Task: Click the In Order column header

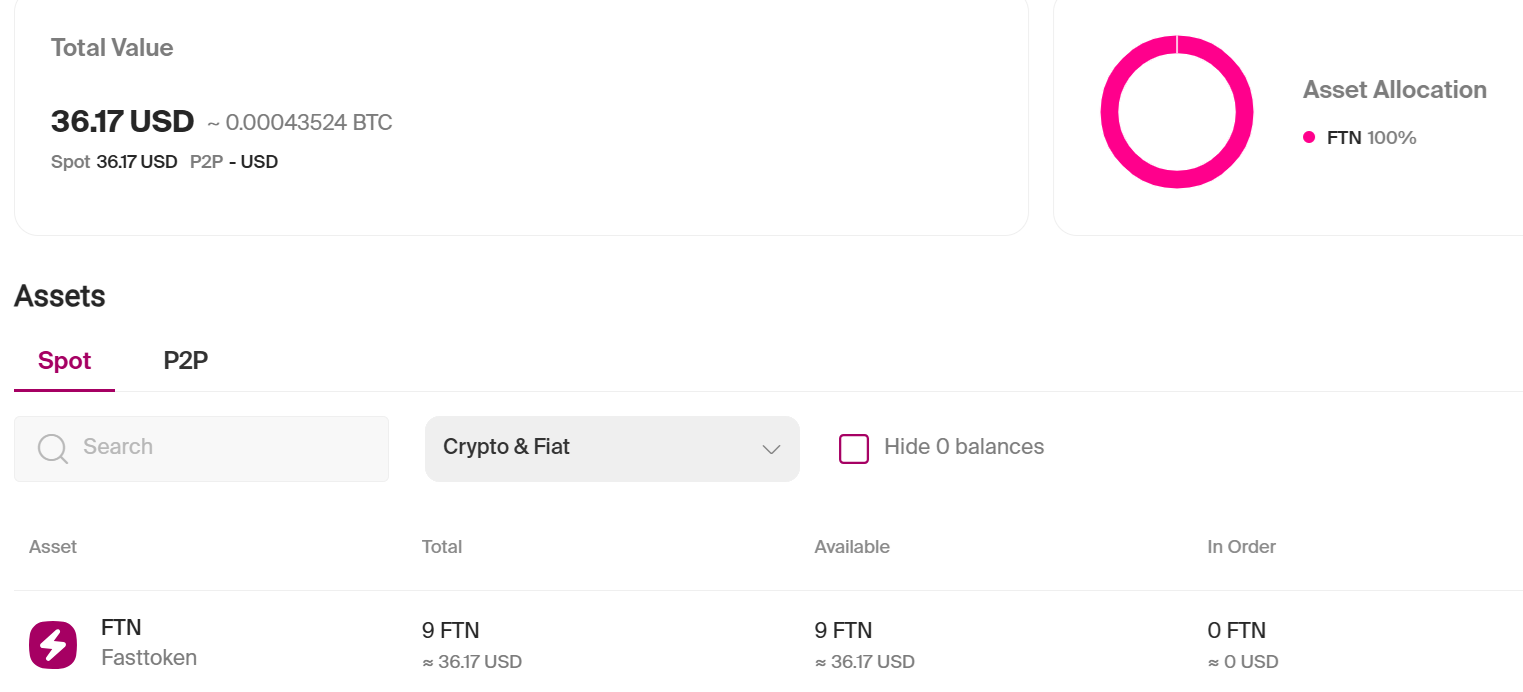Action: pos(1242,547)
